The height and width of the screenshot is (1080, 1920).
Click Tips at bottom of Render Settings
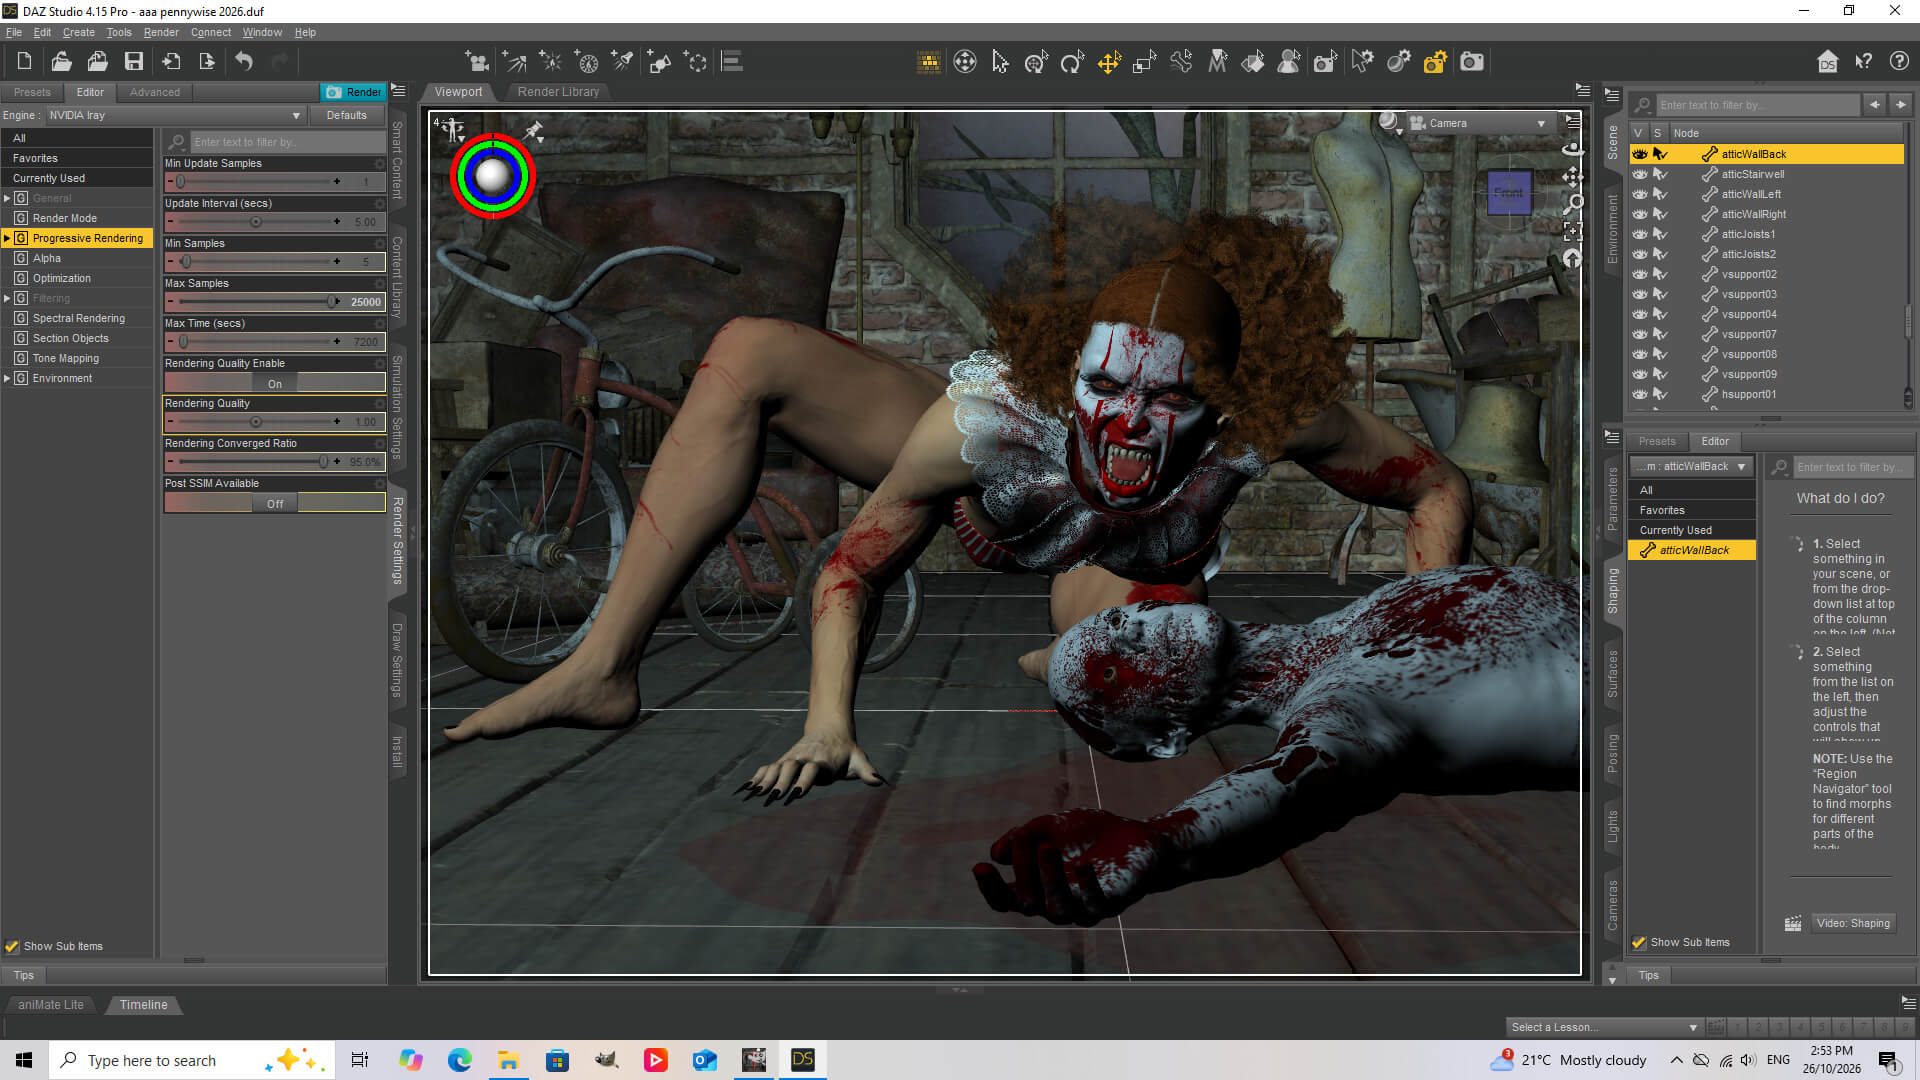pos(24,975)
